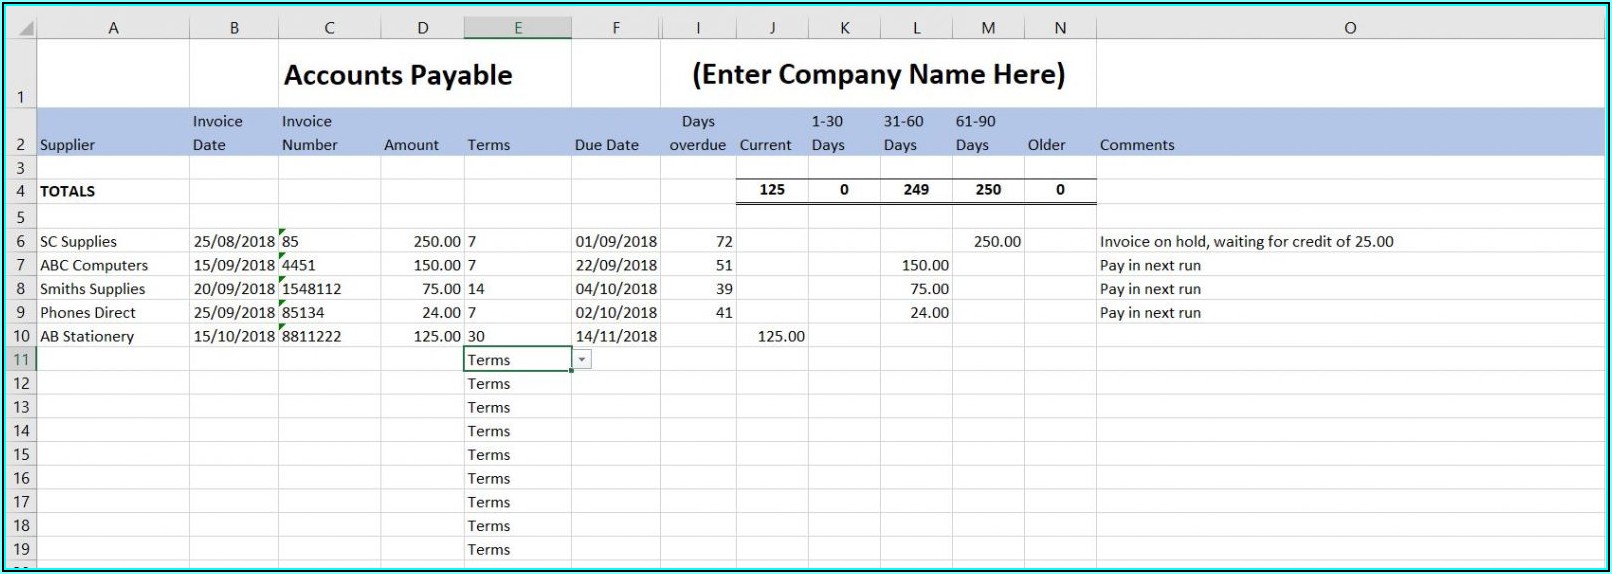
Task: Select the 'ABC Computers' supplier cell
Action: pyautogui.click(x=113, y=265)
